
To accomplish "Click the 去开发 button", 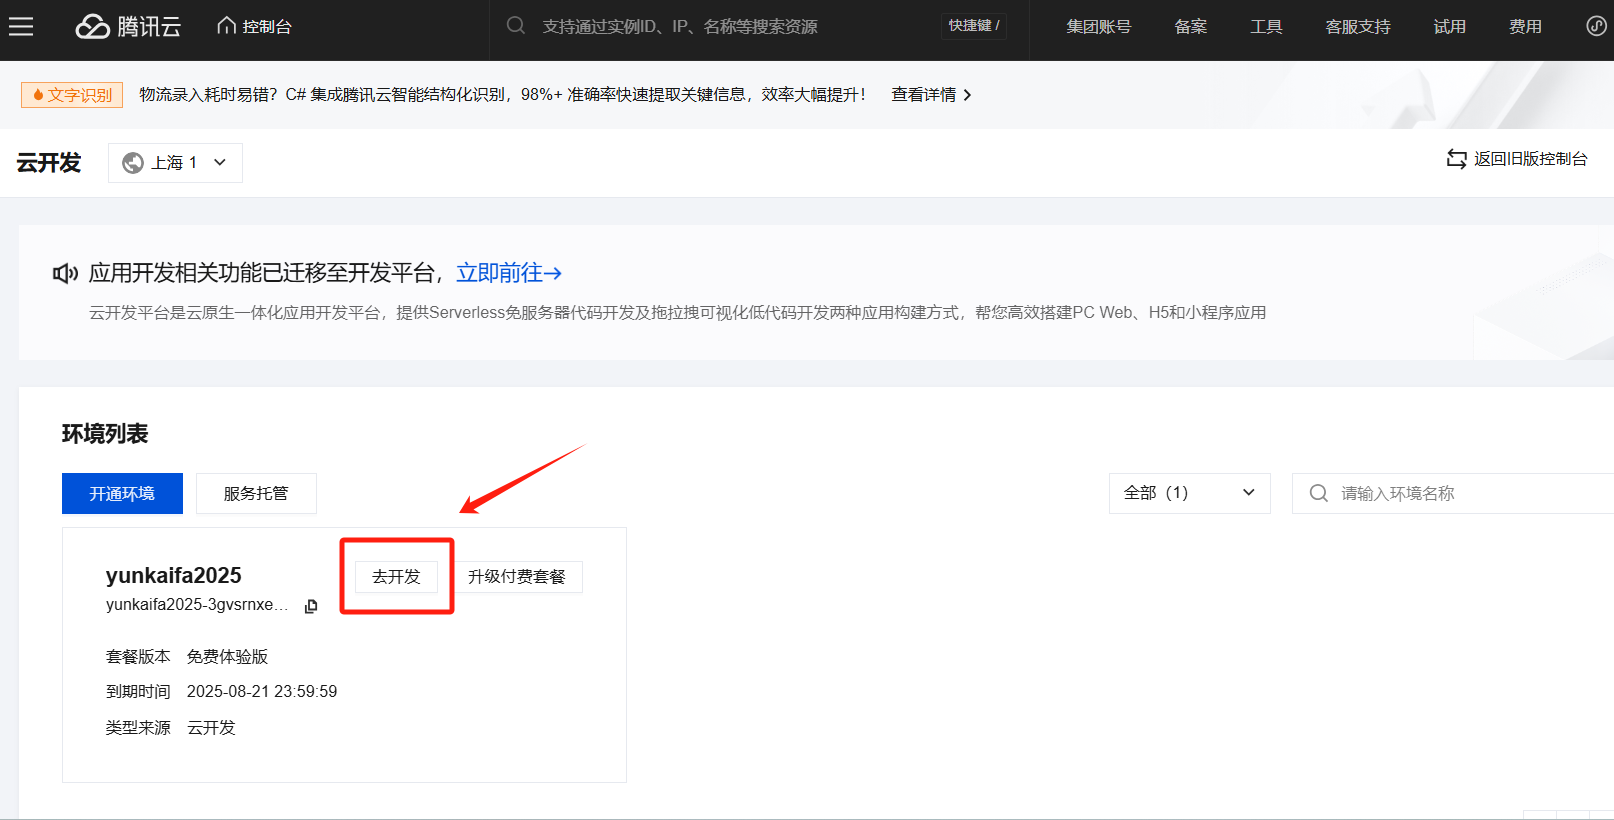I will point(396,577).
